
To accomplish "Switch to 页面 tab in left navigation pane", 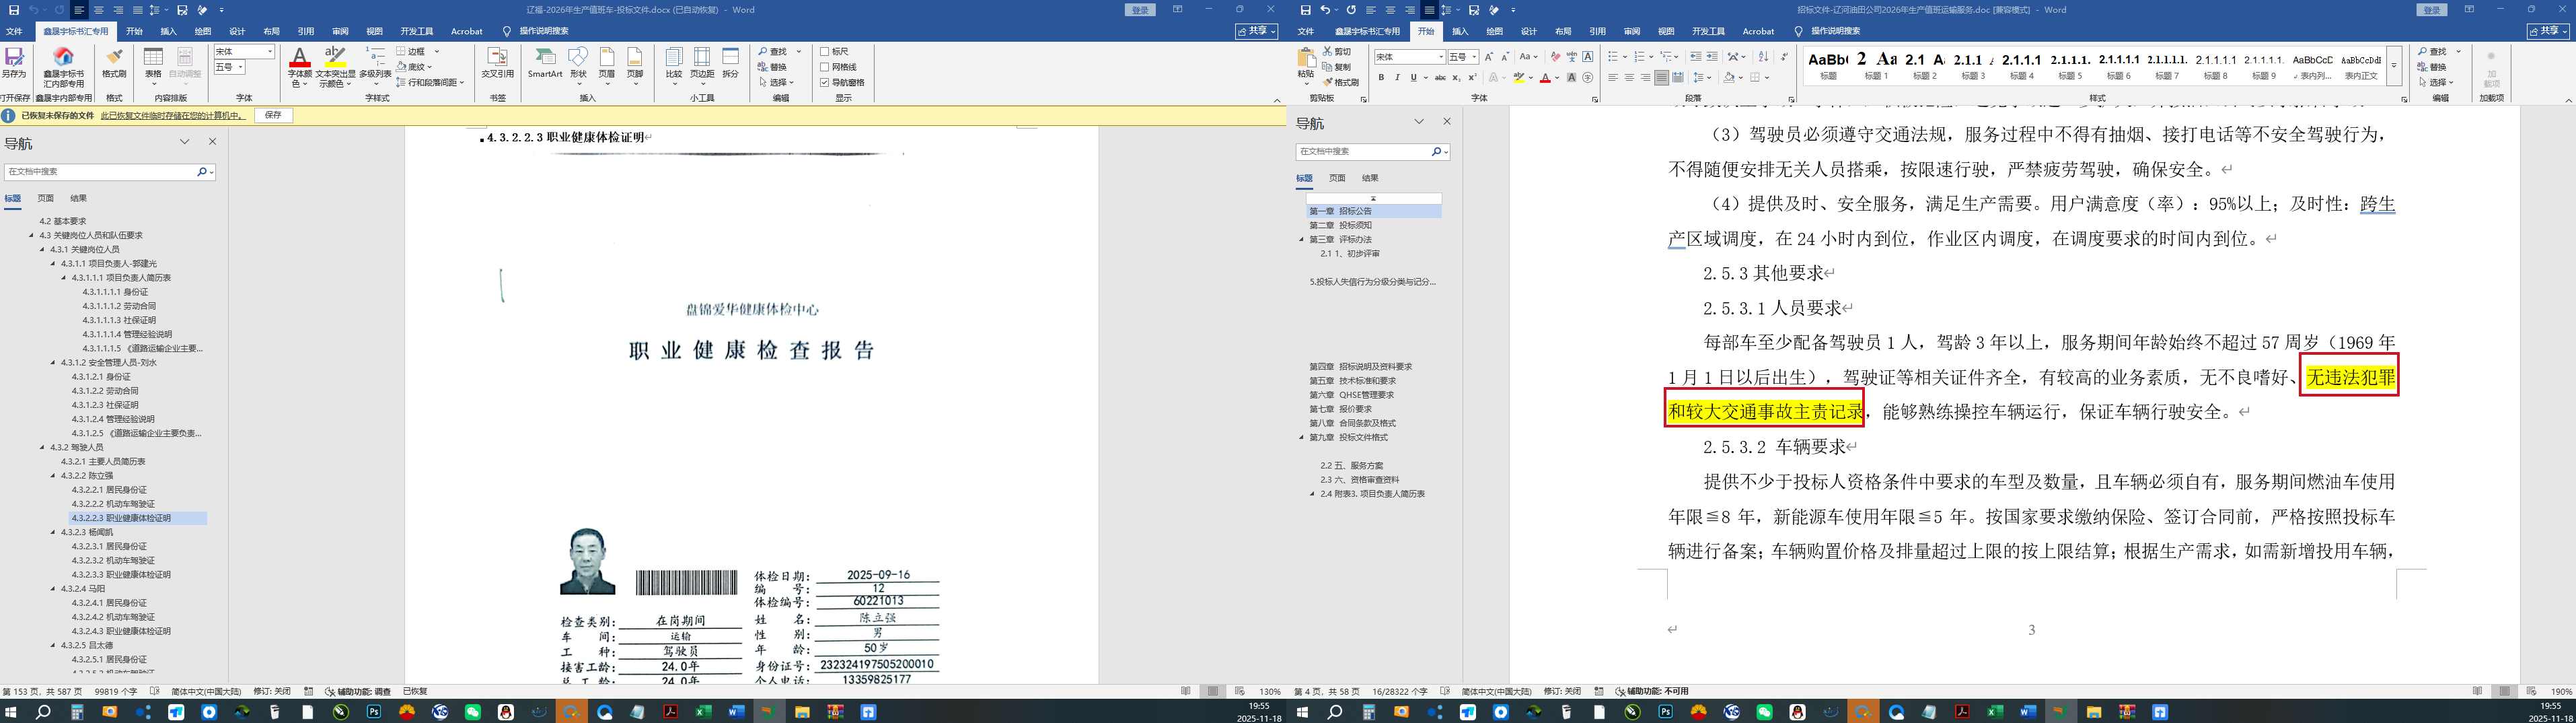I will click(46, 198).
